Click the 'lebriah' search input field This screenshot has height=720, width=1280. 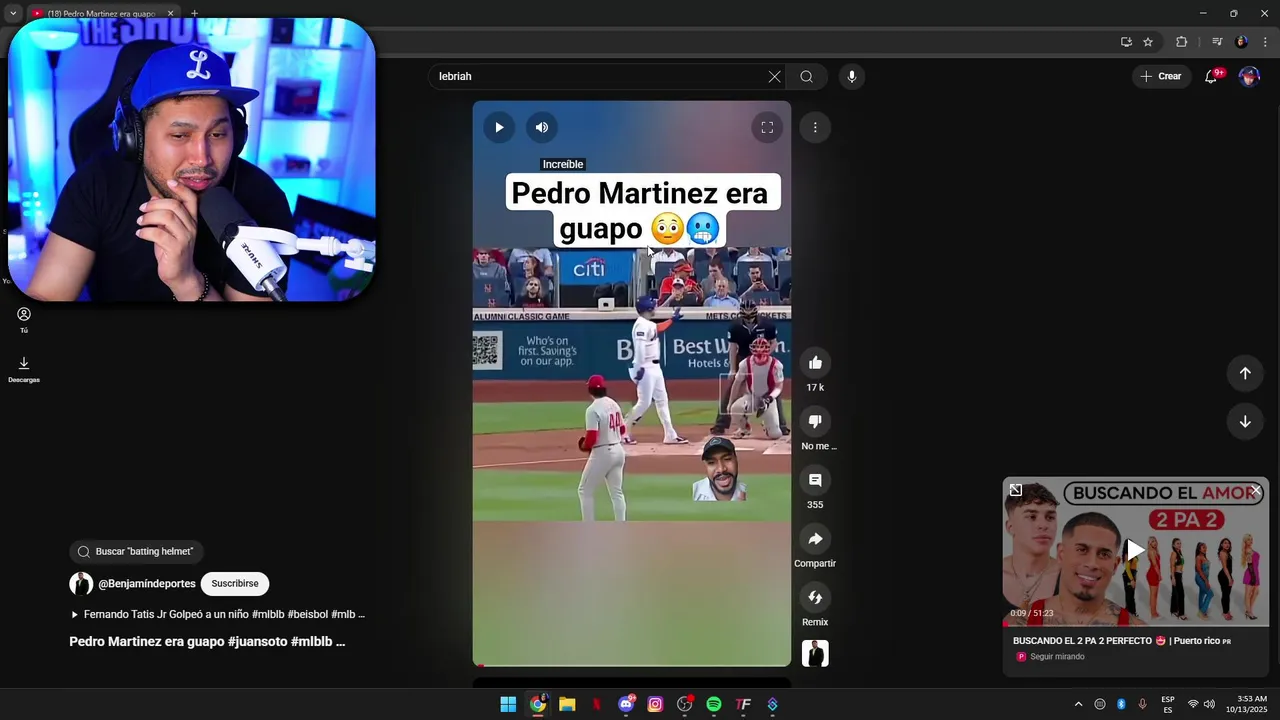point(598,76)
